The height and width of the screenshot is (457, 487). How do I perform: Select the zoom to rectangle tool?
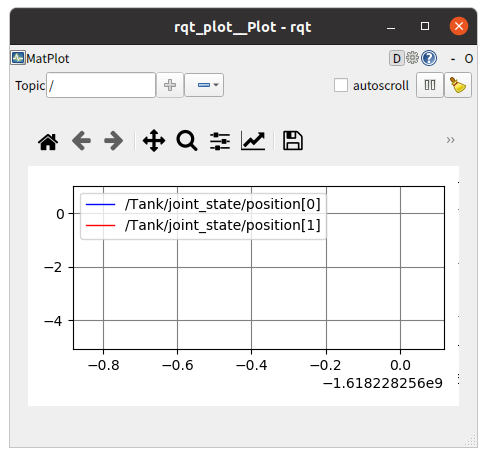pyautogui.click(x=187, y=141)
